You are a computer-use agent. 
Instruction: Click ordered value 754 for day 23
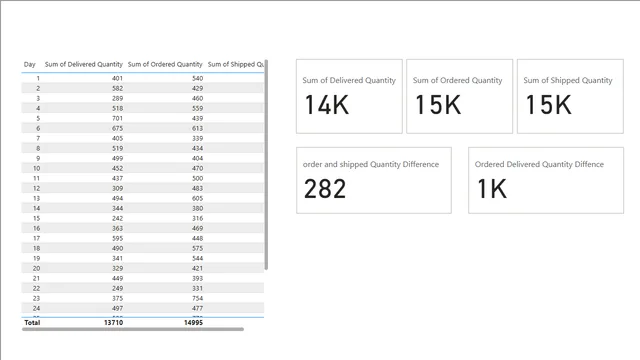click(x=198, y=298)
